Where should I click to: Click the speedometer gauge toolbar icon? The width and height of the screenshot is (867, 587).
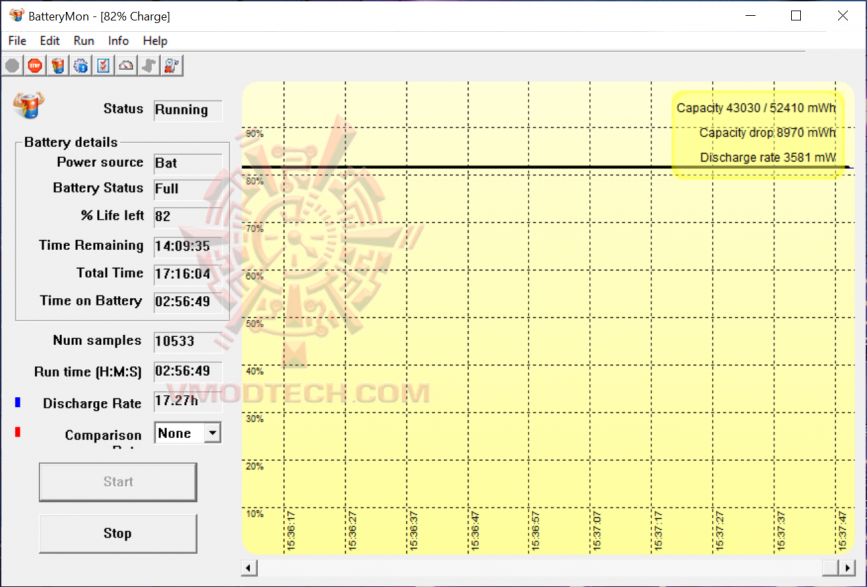(x=126, y=66)
